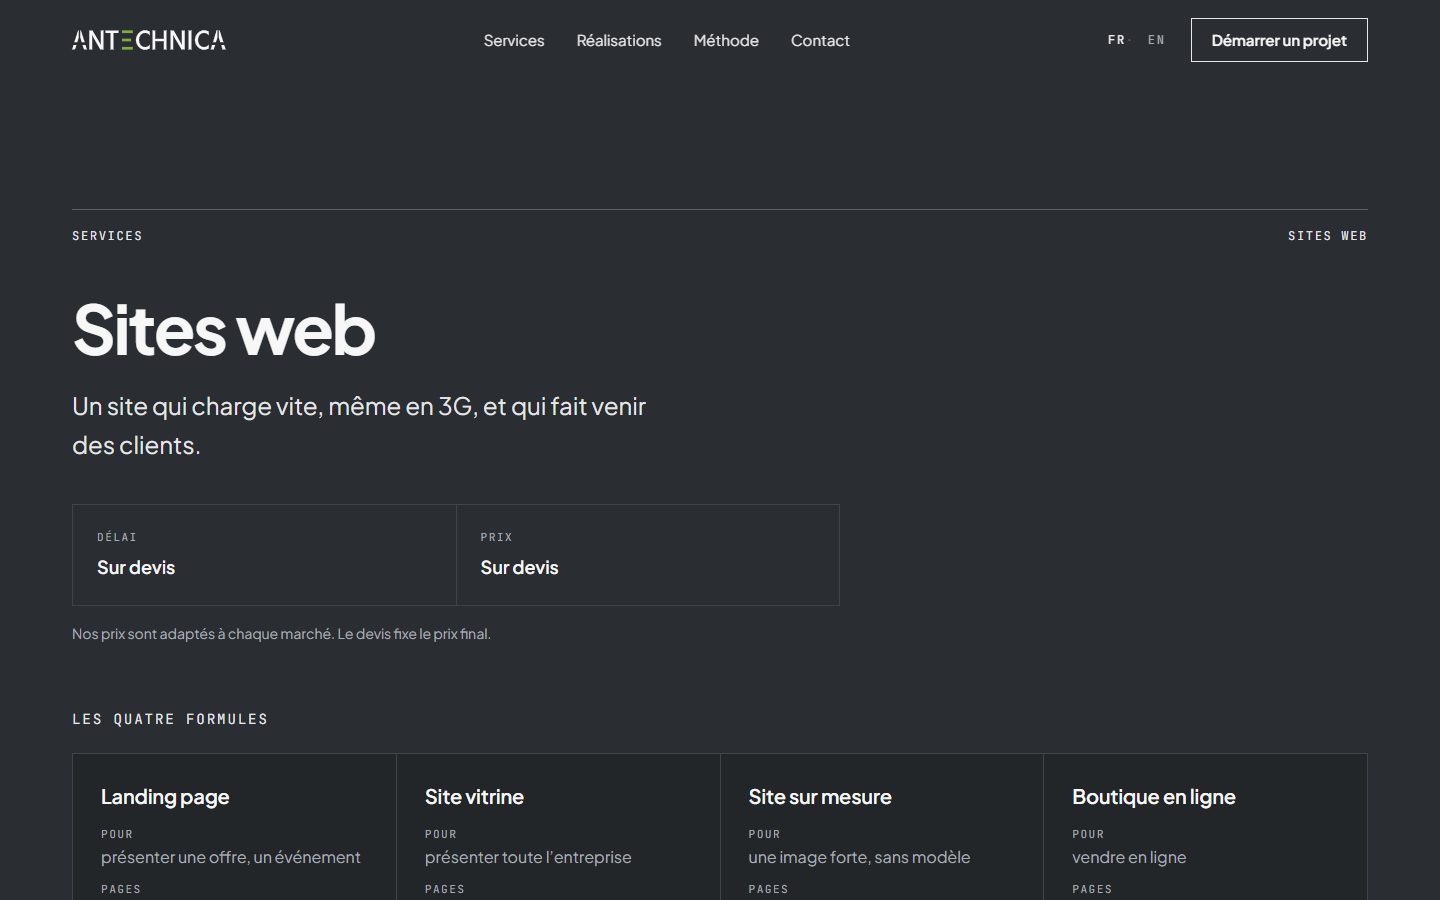Click the Sites web main heading
The width and height of the screenshot is (1440, 900).
(224, 329)
